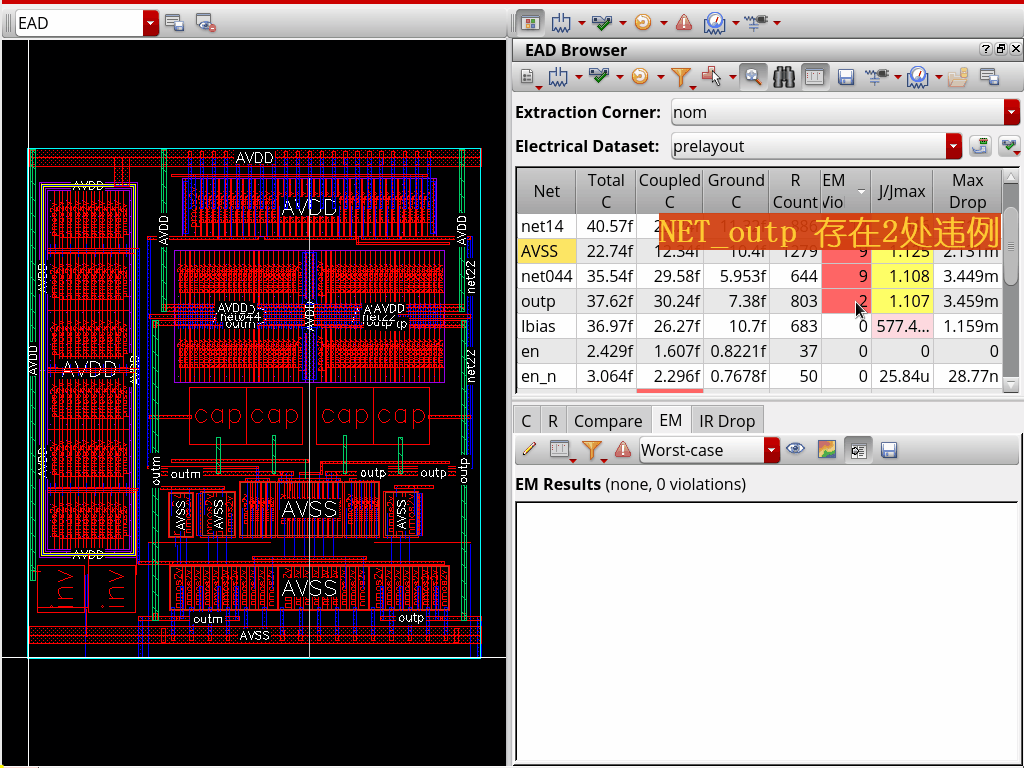Click the help question mark on EAD Browser
Screen dimensions: 1024x768
[x=984, y=49]
